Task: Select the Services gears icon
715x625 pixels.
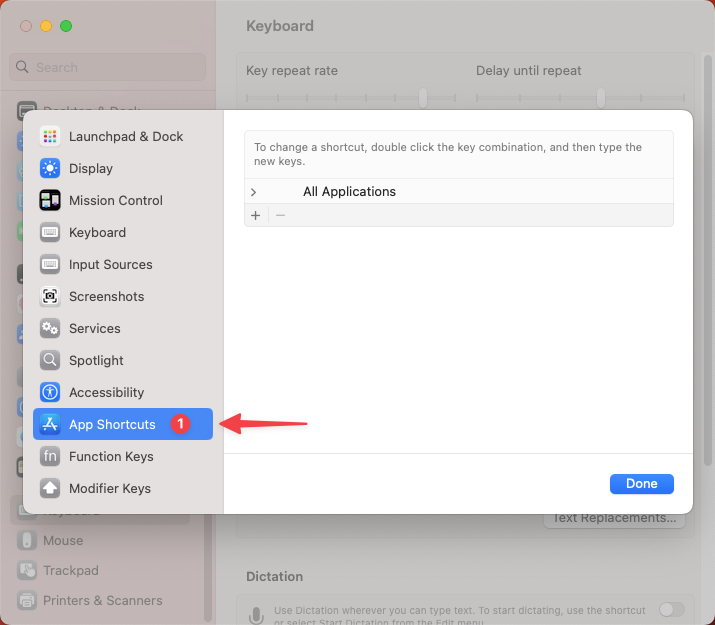Action: 50,328
